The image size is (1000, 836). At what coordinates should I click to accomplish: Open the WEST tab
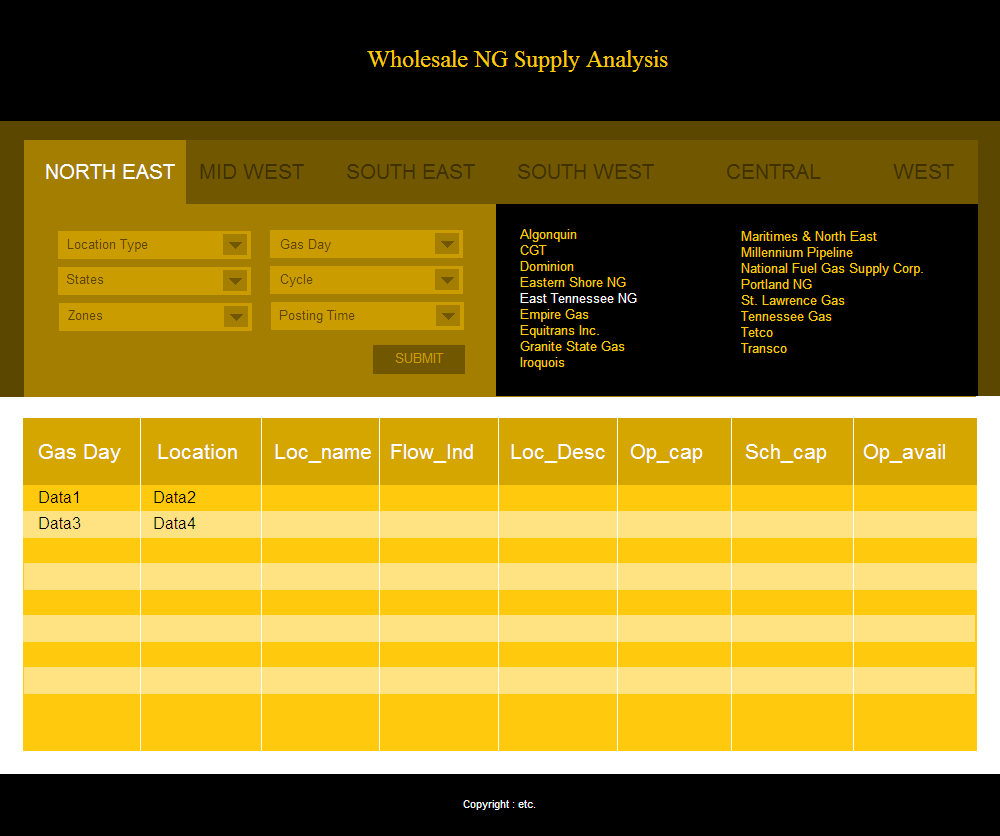click(x=923, y=172)
